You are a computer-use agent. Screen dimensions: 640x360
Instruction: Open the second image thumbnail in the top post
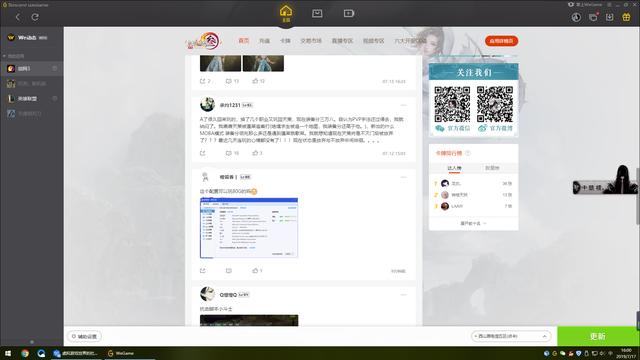tap(263, 64)
